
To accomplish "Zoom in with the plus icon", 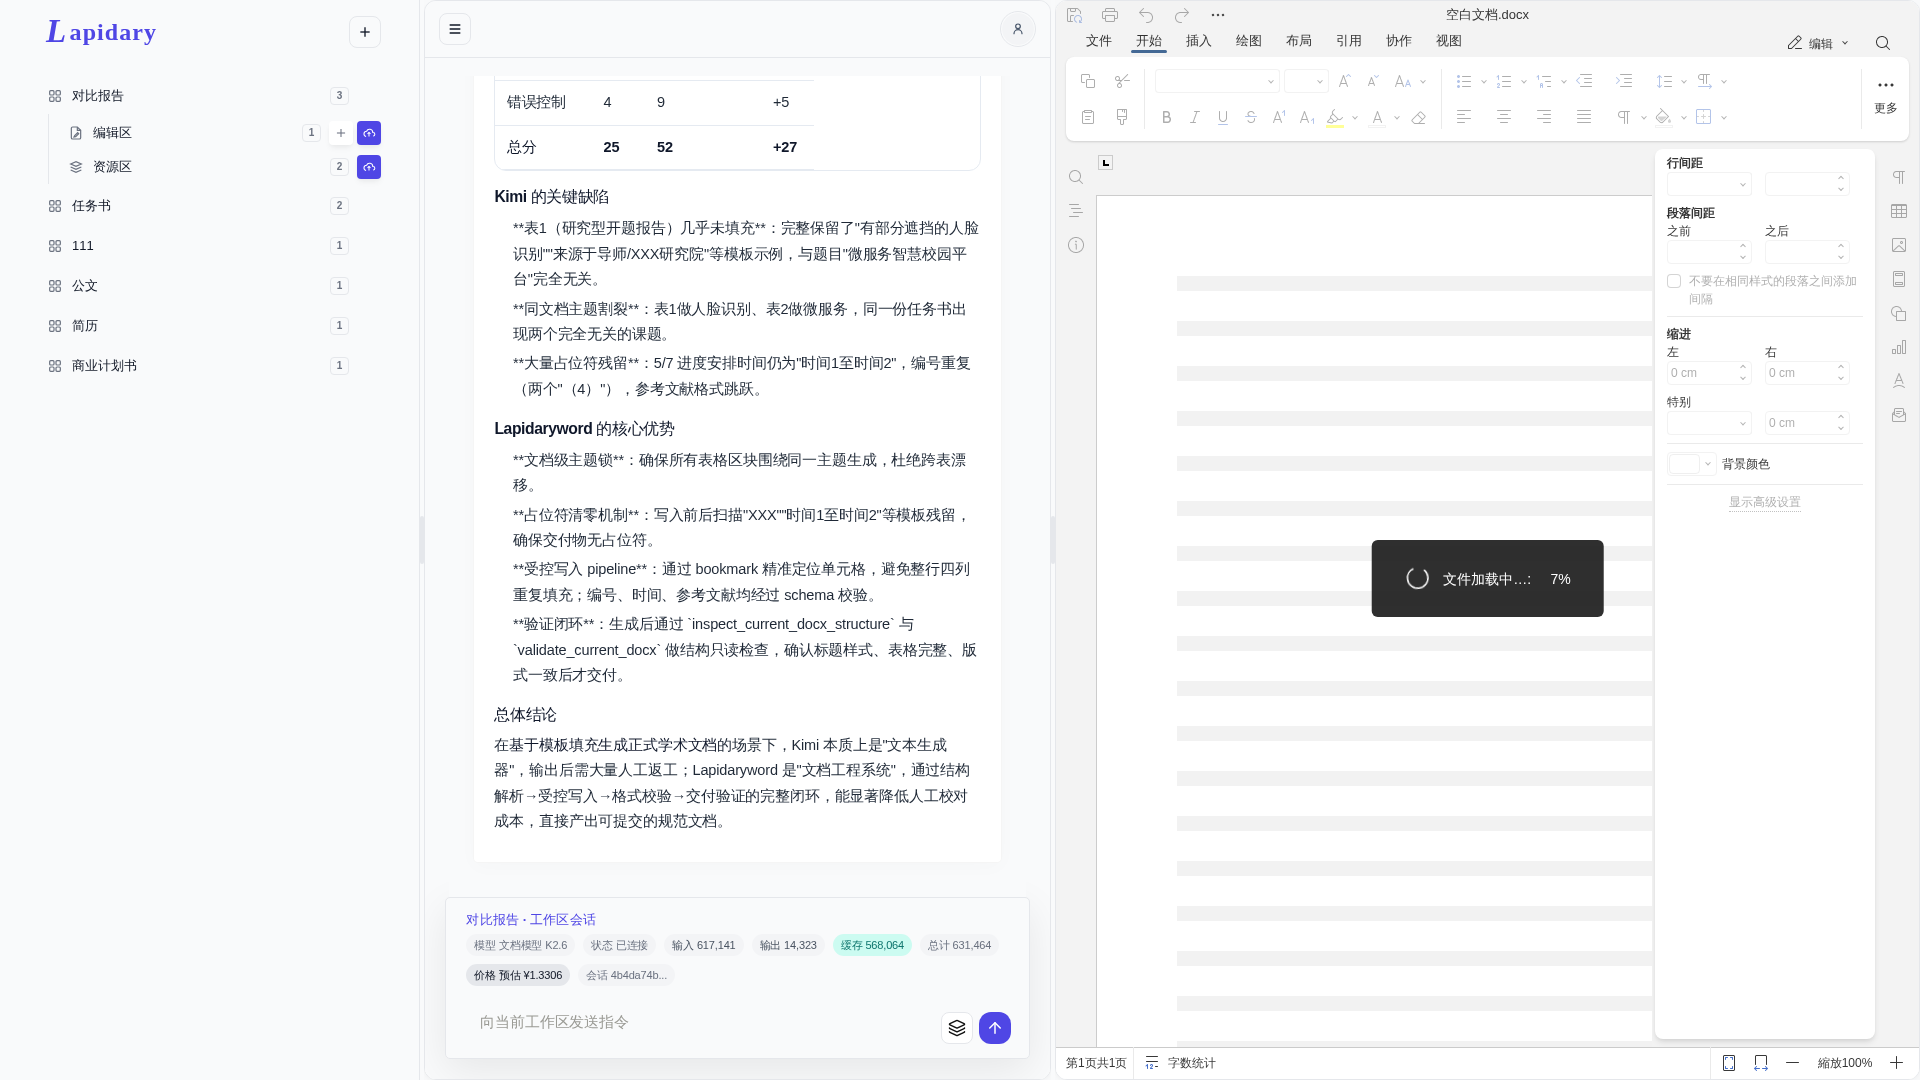I will [1896, 1063].
